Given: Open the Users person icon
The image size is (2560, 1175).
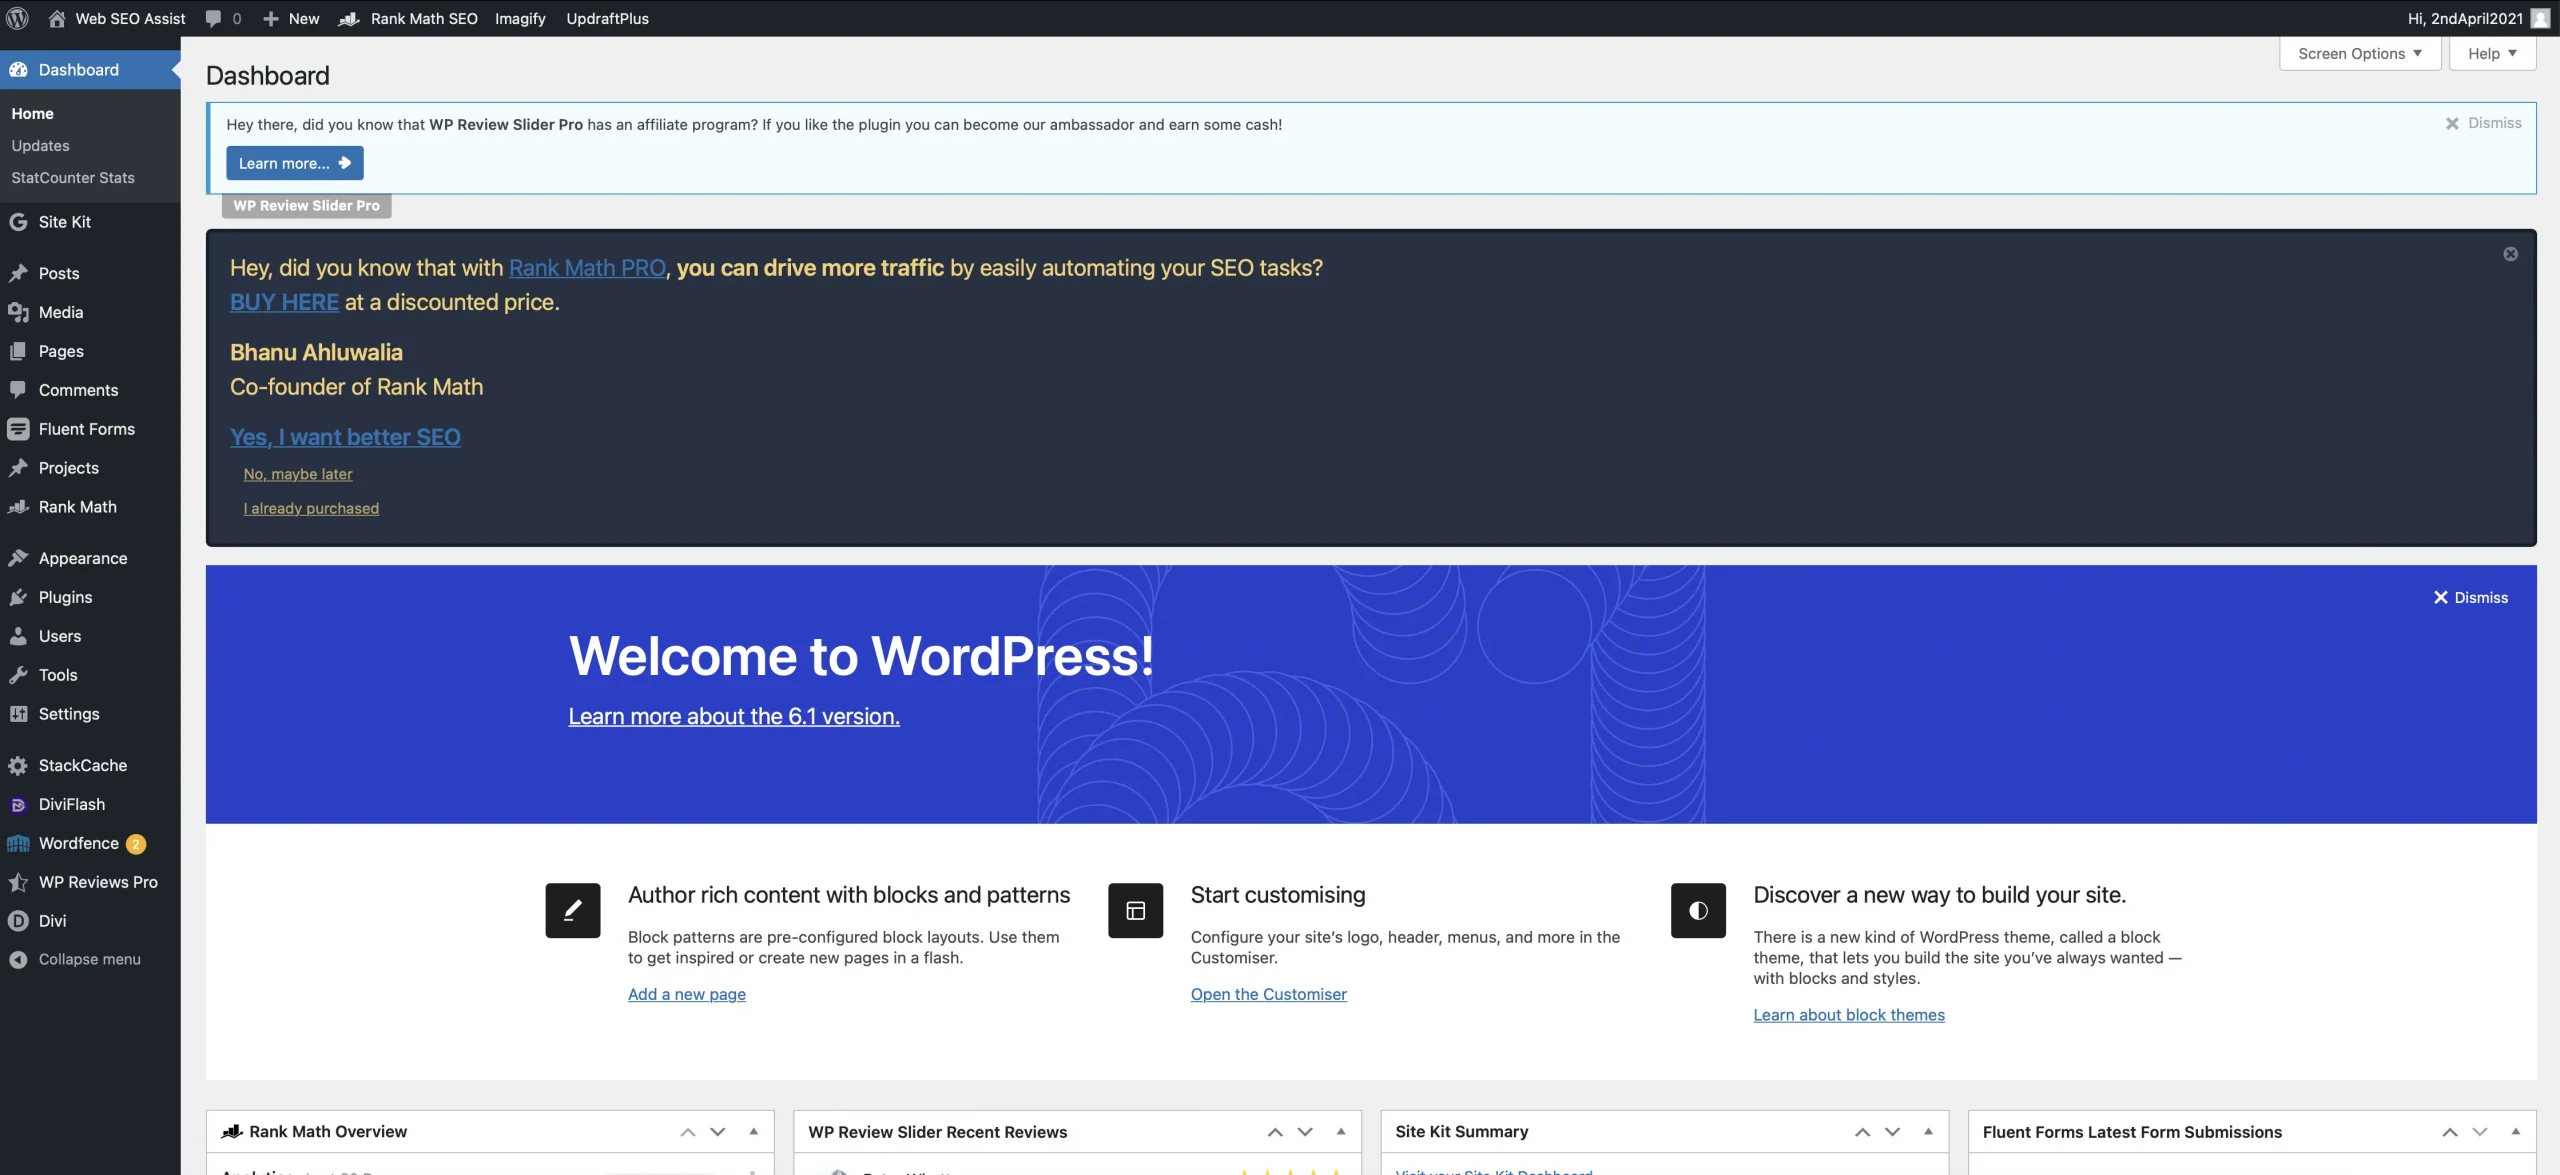Looking at the screenshot, I should click(18, 637).
